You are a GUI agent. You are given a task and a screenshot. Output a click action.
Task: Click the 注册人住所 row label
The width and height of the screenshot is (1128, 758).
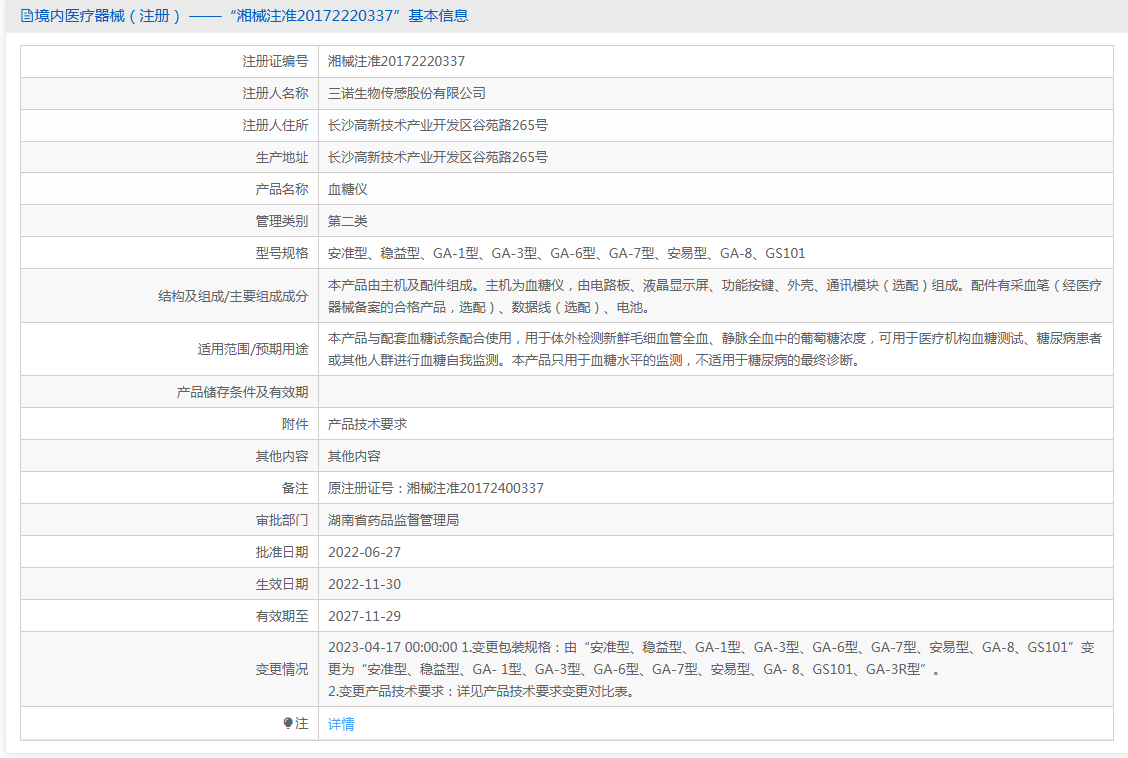coord(275,126)
